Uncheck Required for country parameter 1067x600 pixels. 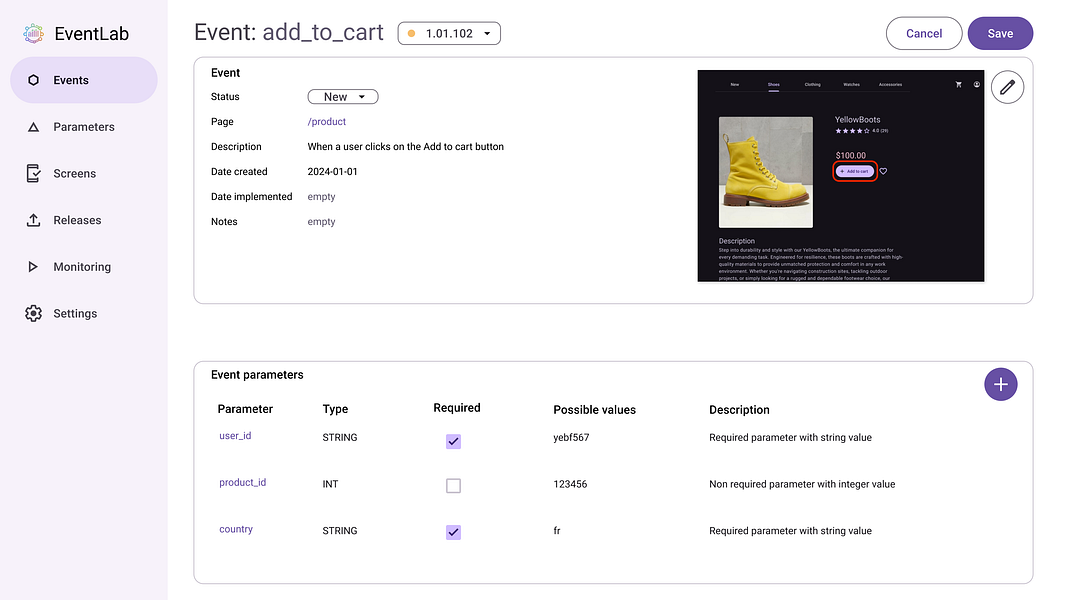(453, 532)
